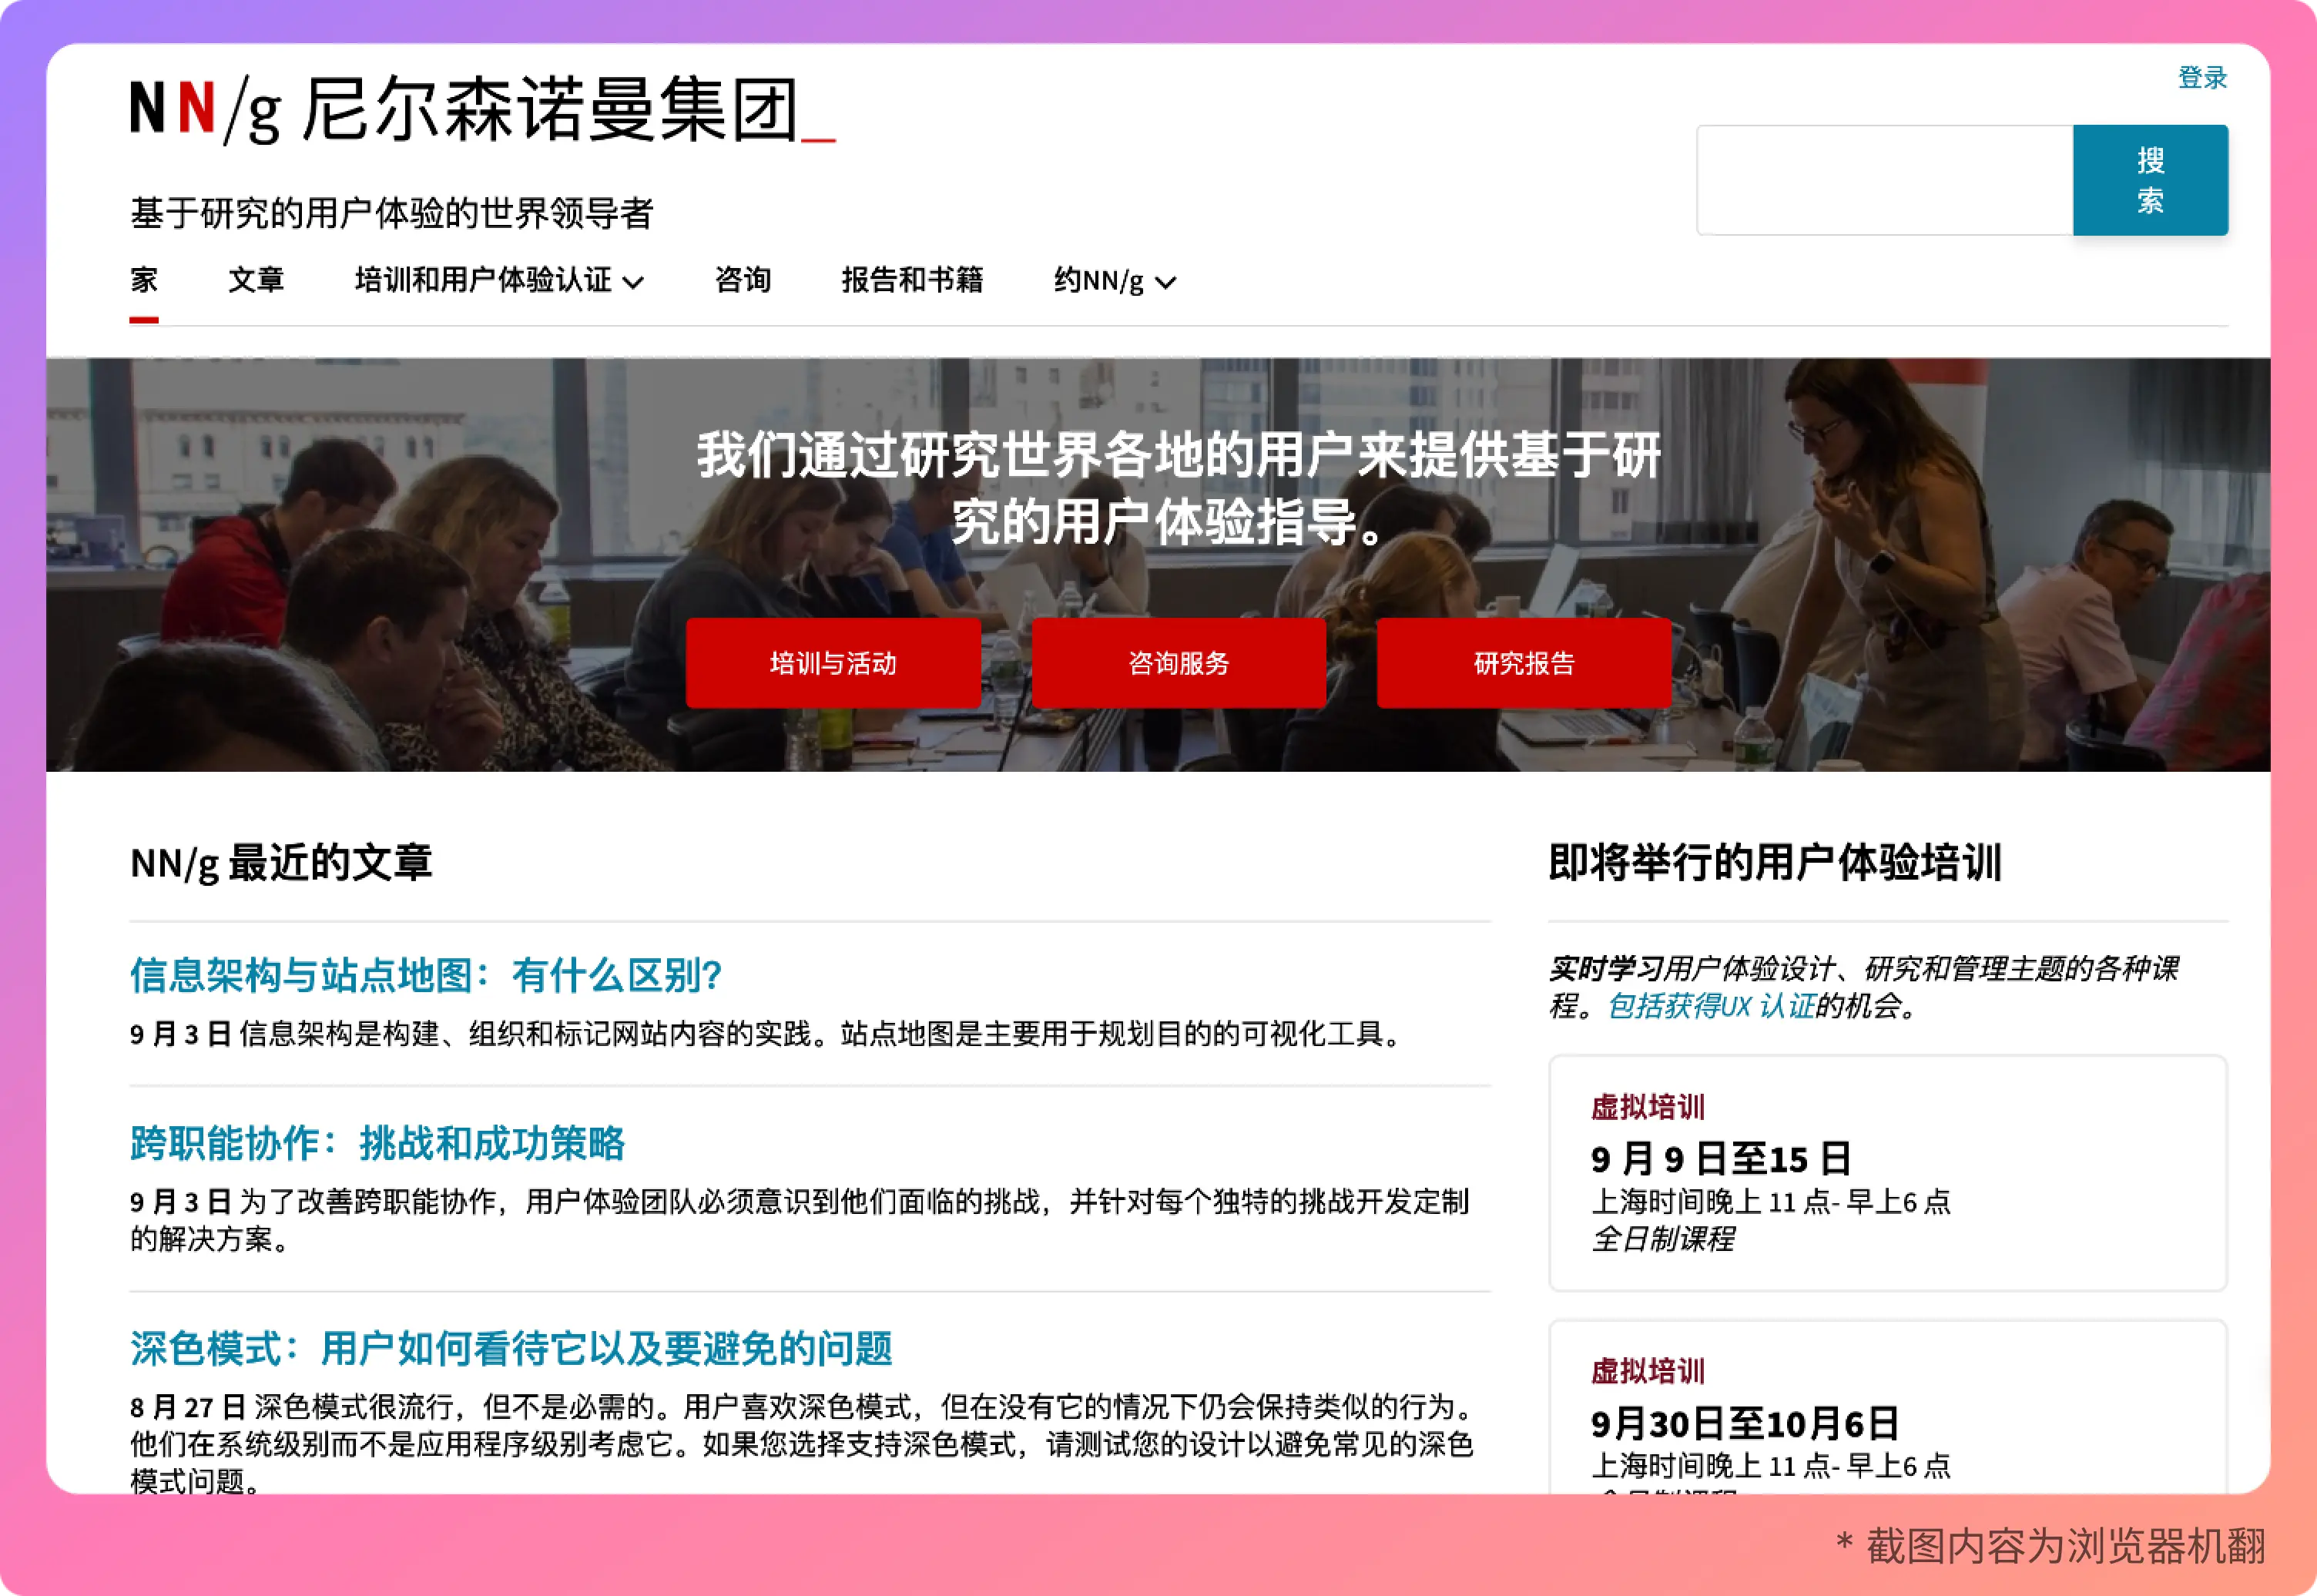The width and height of the screenshot is (2317, 1596).
Task: Go to the 文章 menu item
Action: [x=256, y=280]
